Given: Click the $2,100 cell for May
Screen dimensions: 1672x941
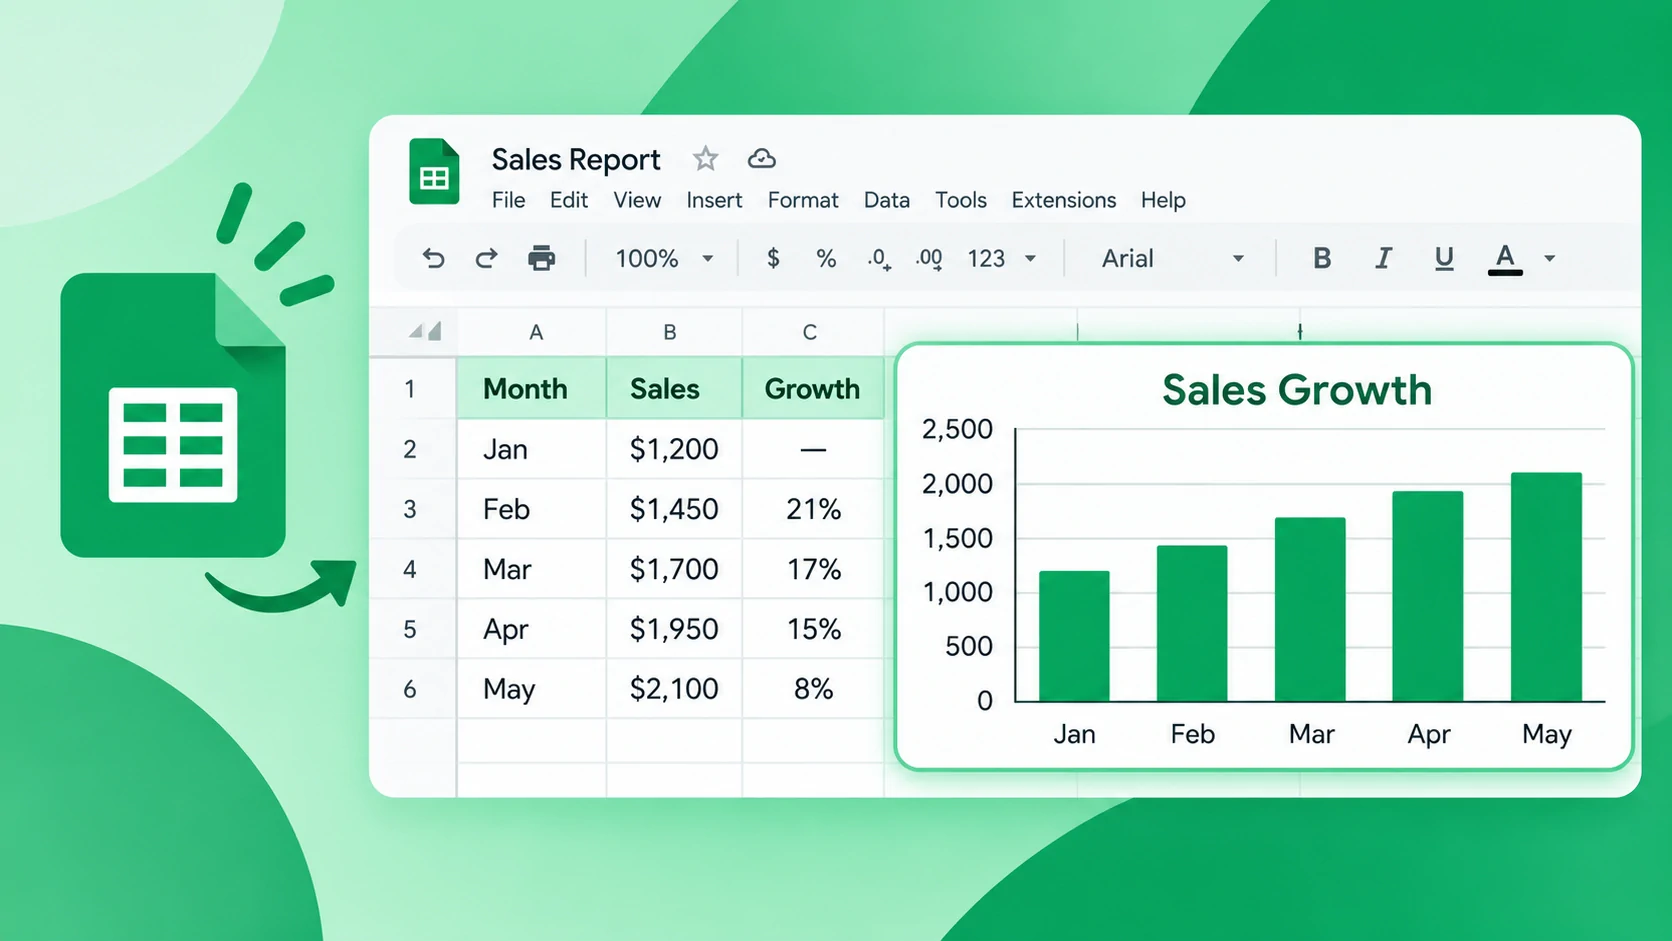Looking at the screenshot, I should click(674, 689).
